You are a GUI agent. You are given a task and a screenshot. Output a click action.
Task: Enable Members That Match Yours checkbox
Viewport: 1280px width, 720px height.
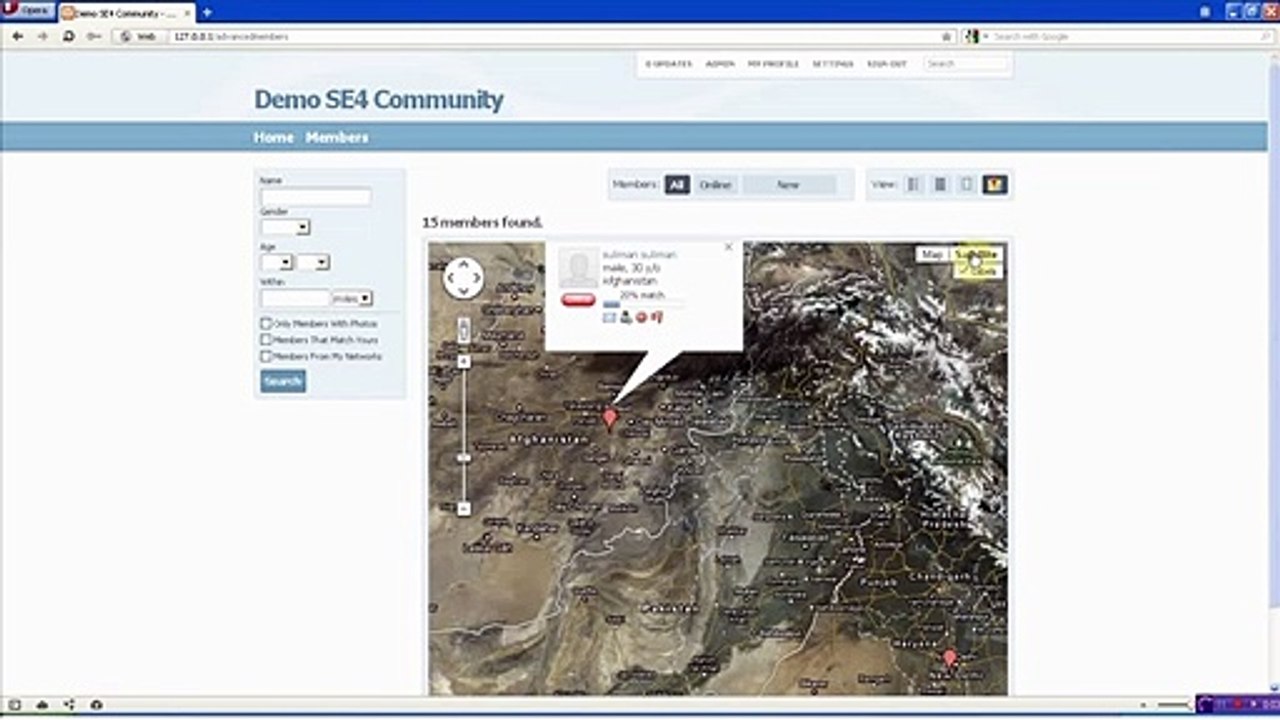pos(266,340)
